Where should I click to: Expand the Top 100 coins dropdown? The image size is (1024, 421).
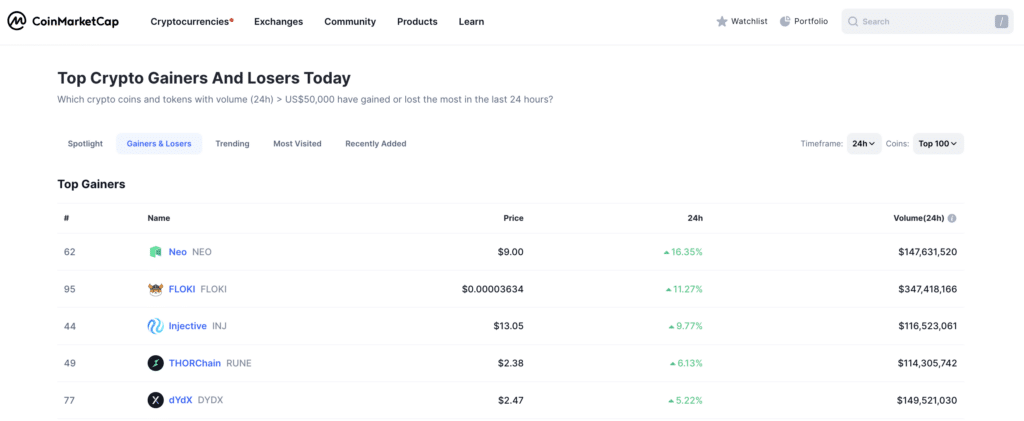pyautogui.click(x=938, y=144)
